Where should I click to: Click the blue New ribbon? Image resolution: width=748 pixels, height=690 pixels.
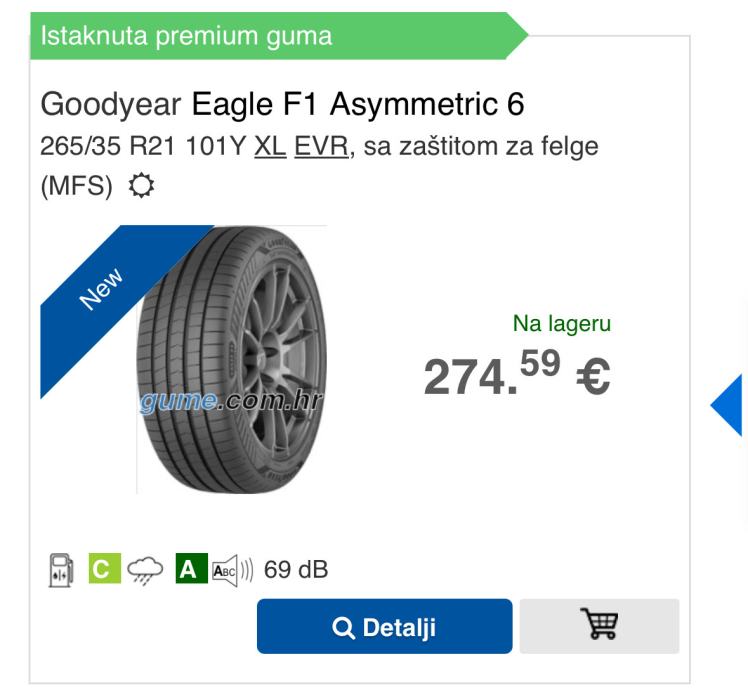100,290
